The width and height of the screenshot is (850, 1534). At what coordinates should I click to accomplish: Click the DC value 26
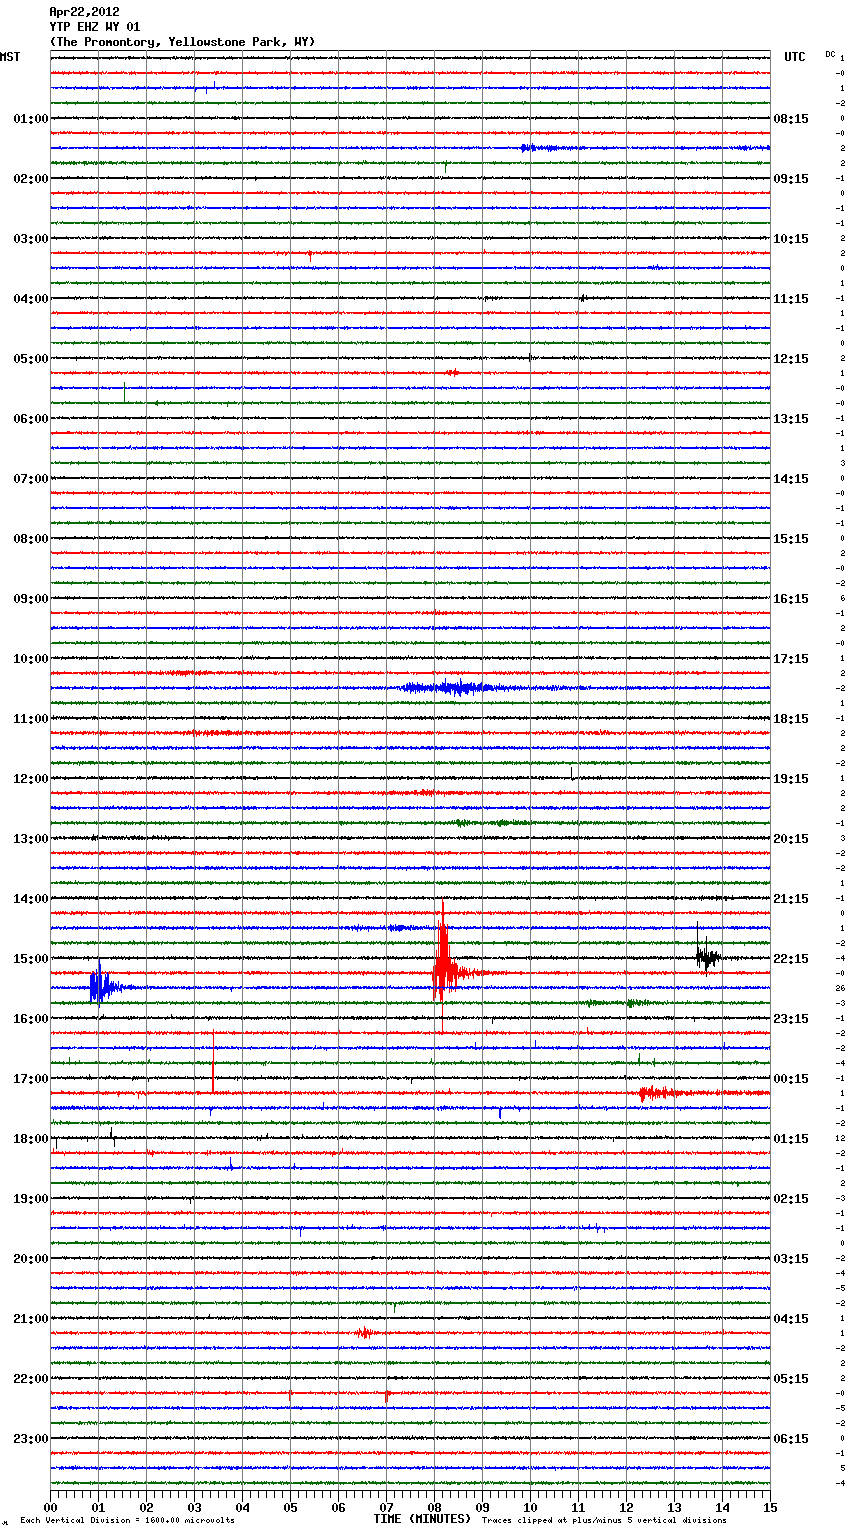[x=841, y=988]
